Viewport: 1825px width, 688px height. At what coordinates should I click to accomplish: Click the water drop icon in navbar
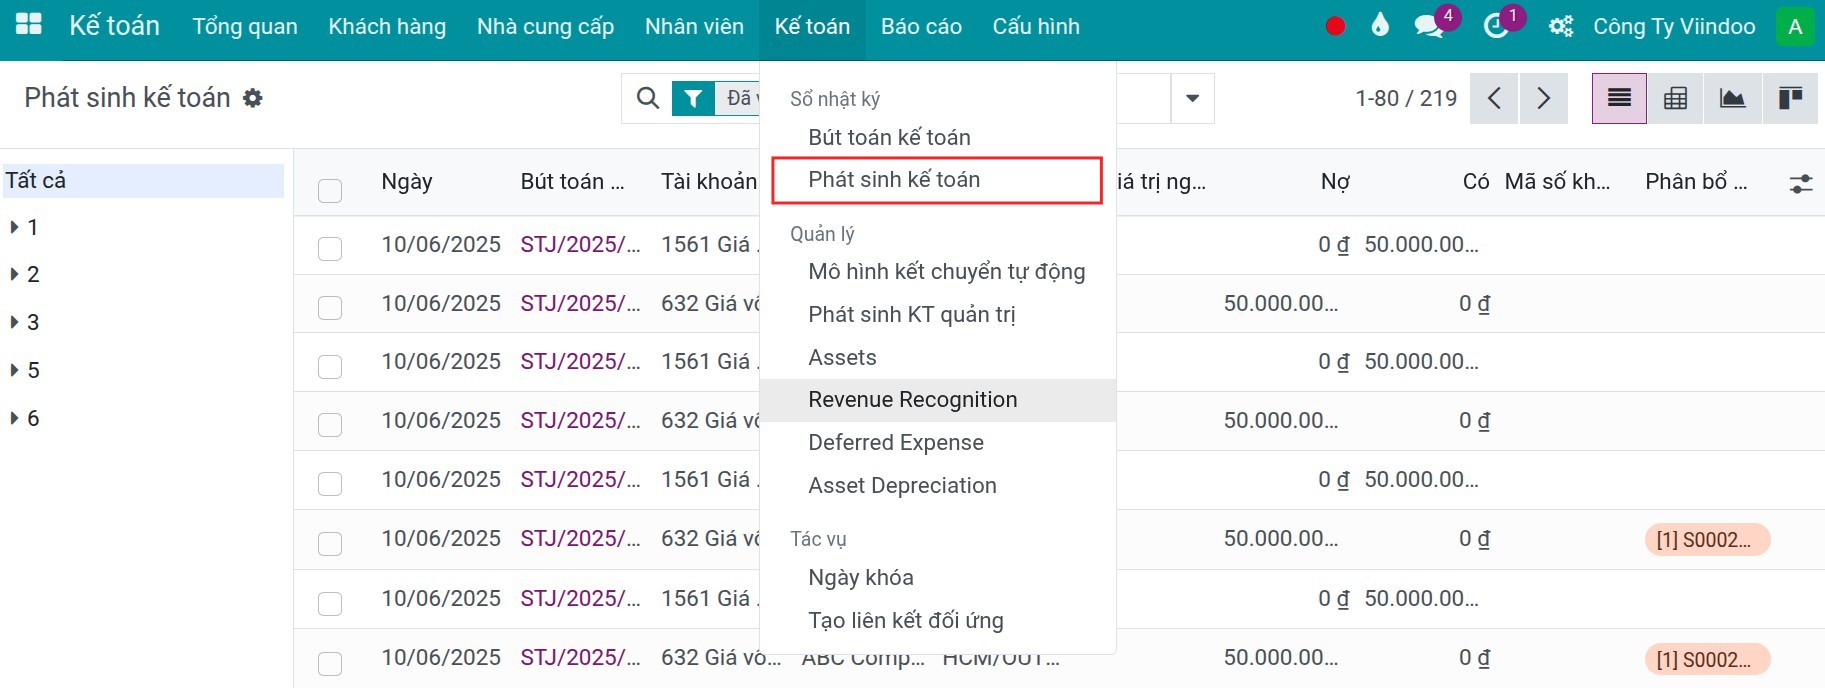tap(1380, 25)
